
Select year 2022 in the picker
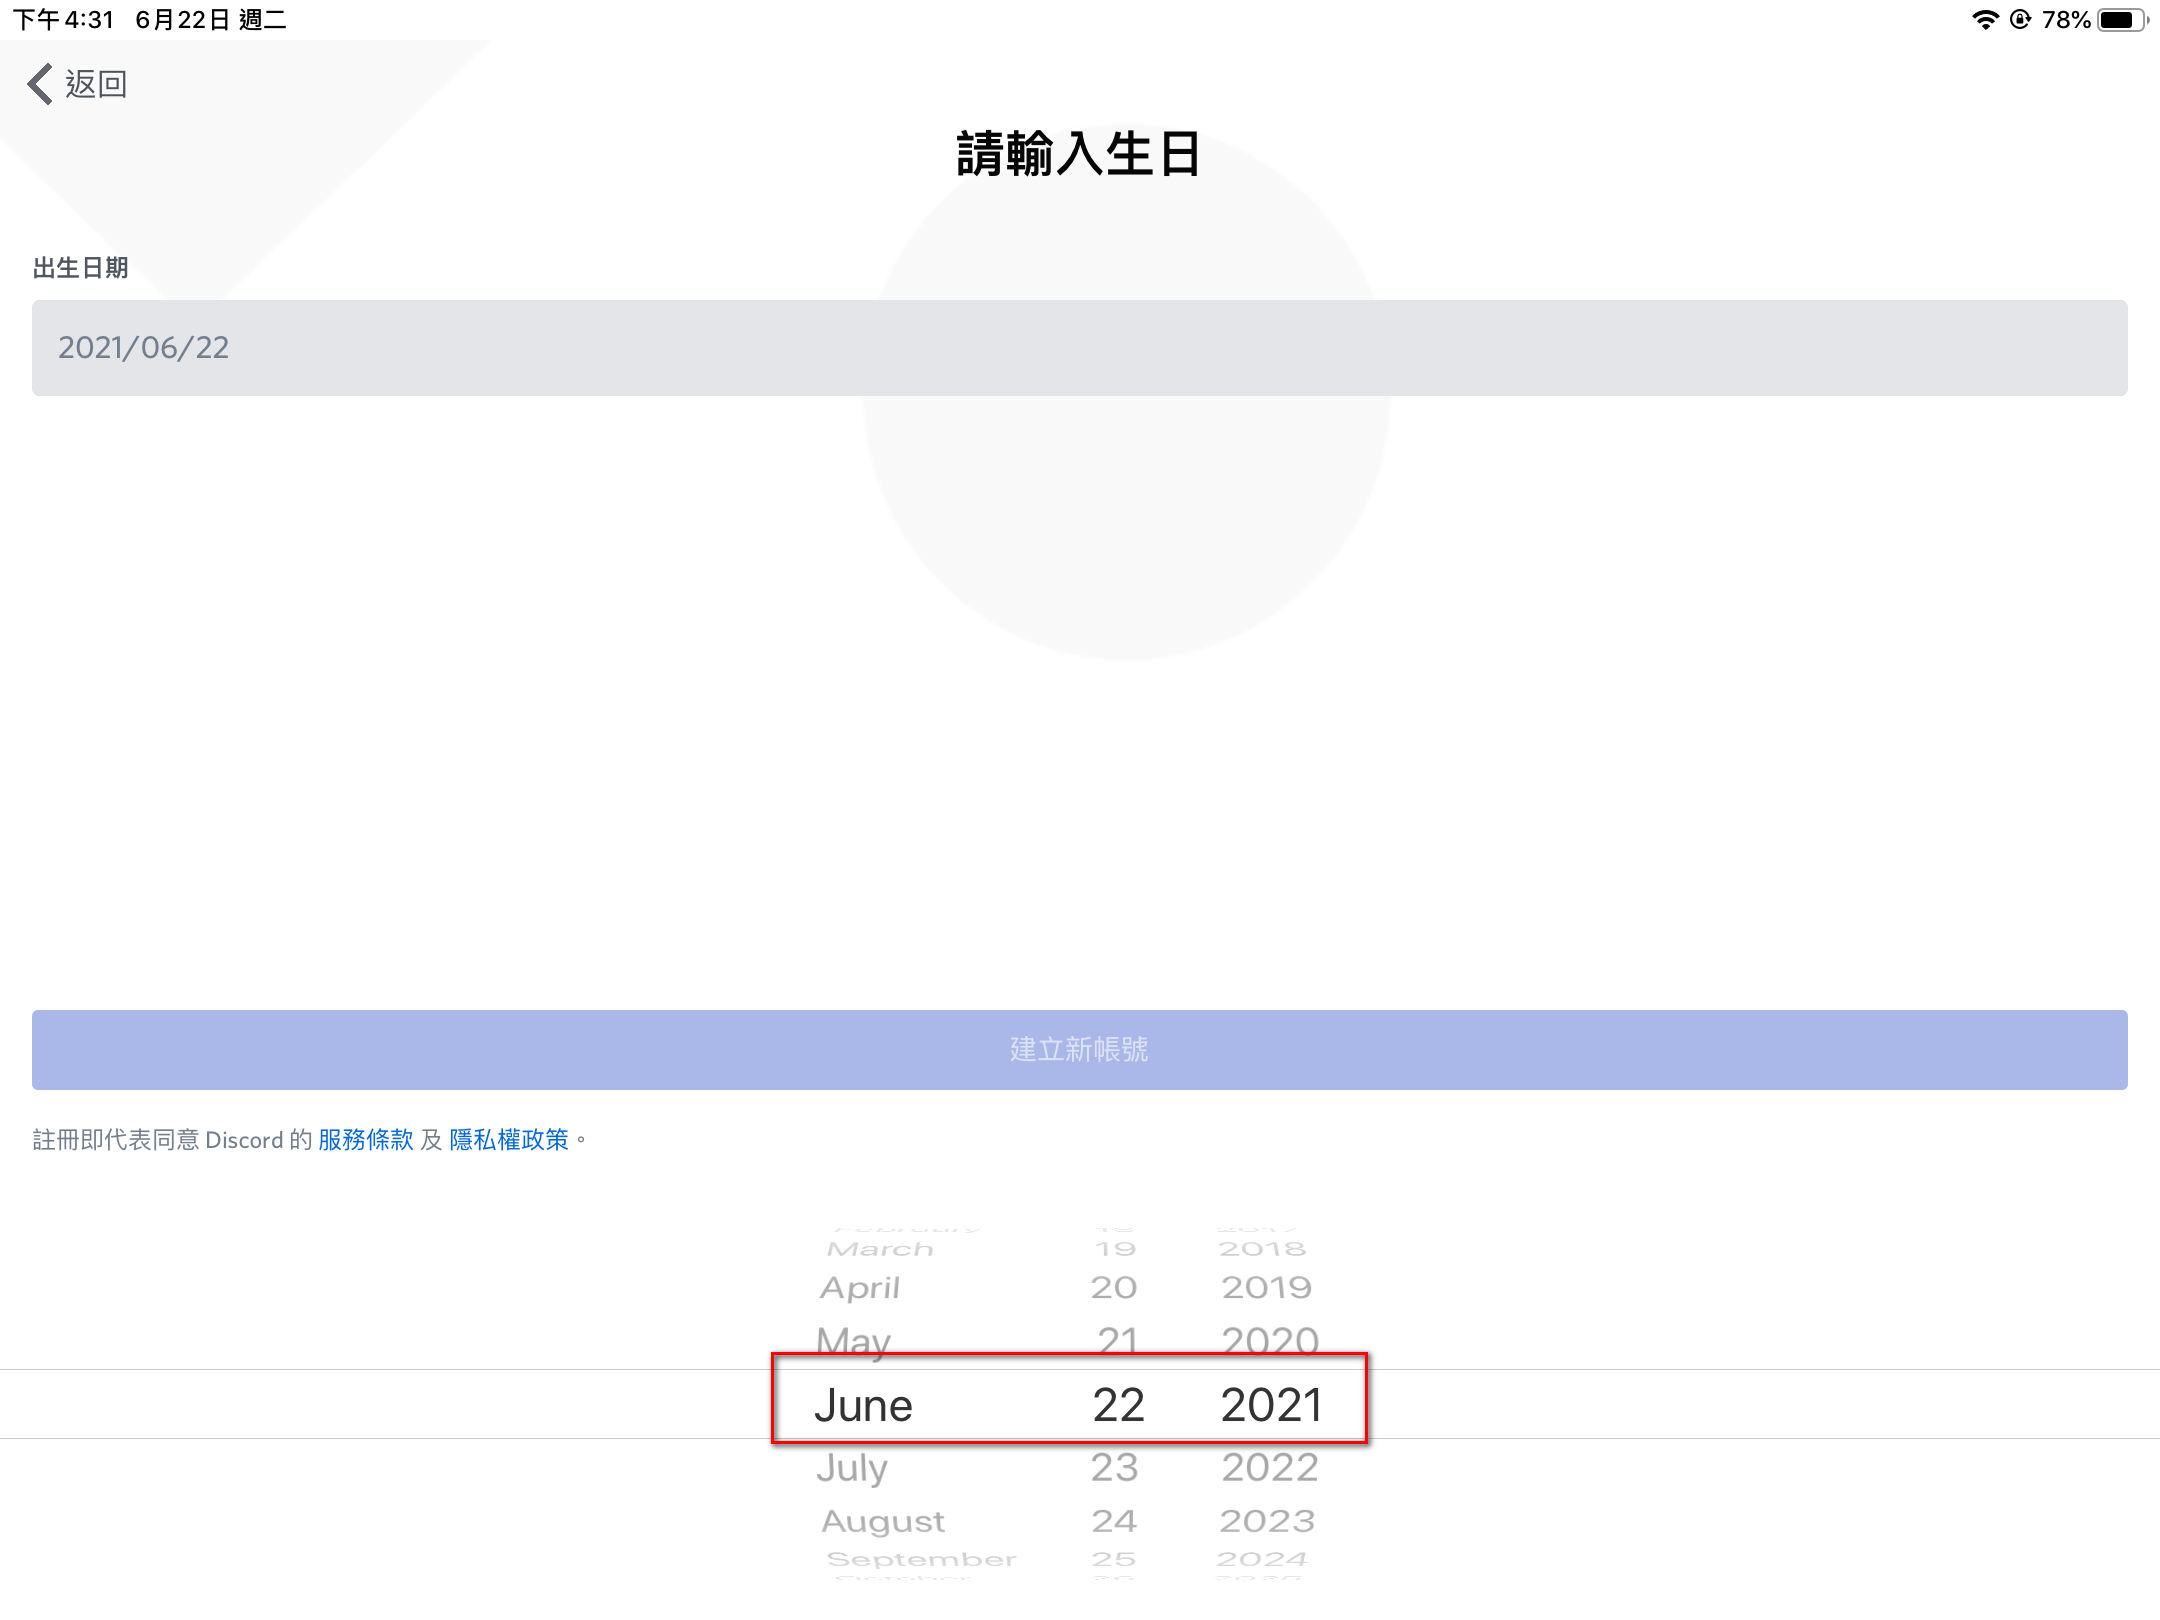(x=1270, y=1468)
